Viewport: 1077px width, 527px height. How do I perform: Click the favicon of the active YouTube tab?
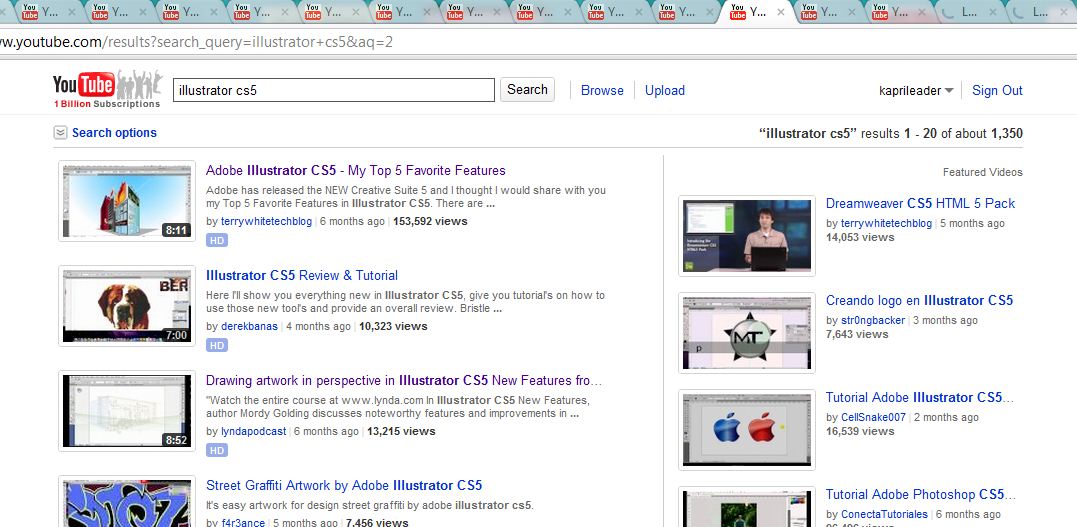pyautogui.click(x=738, y=12)
